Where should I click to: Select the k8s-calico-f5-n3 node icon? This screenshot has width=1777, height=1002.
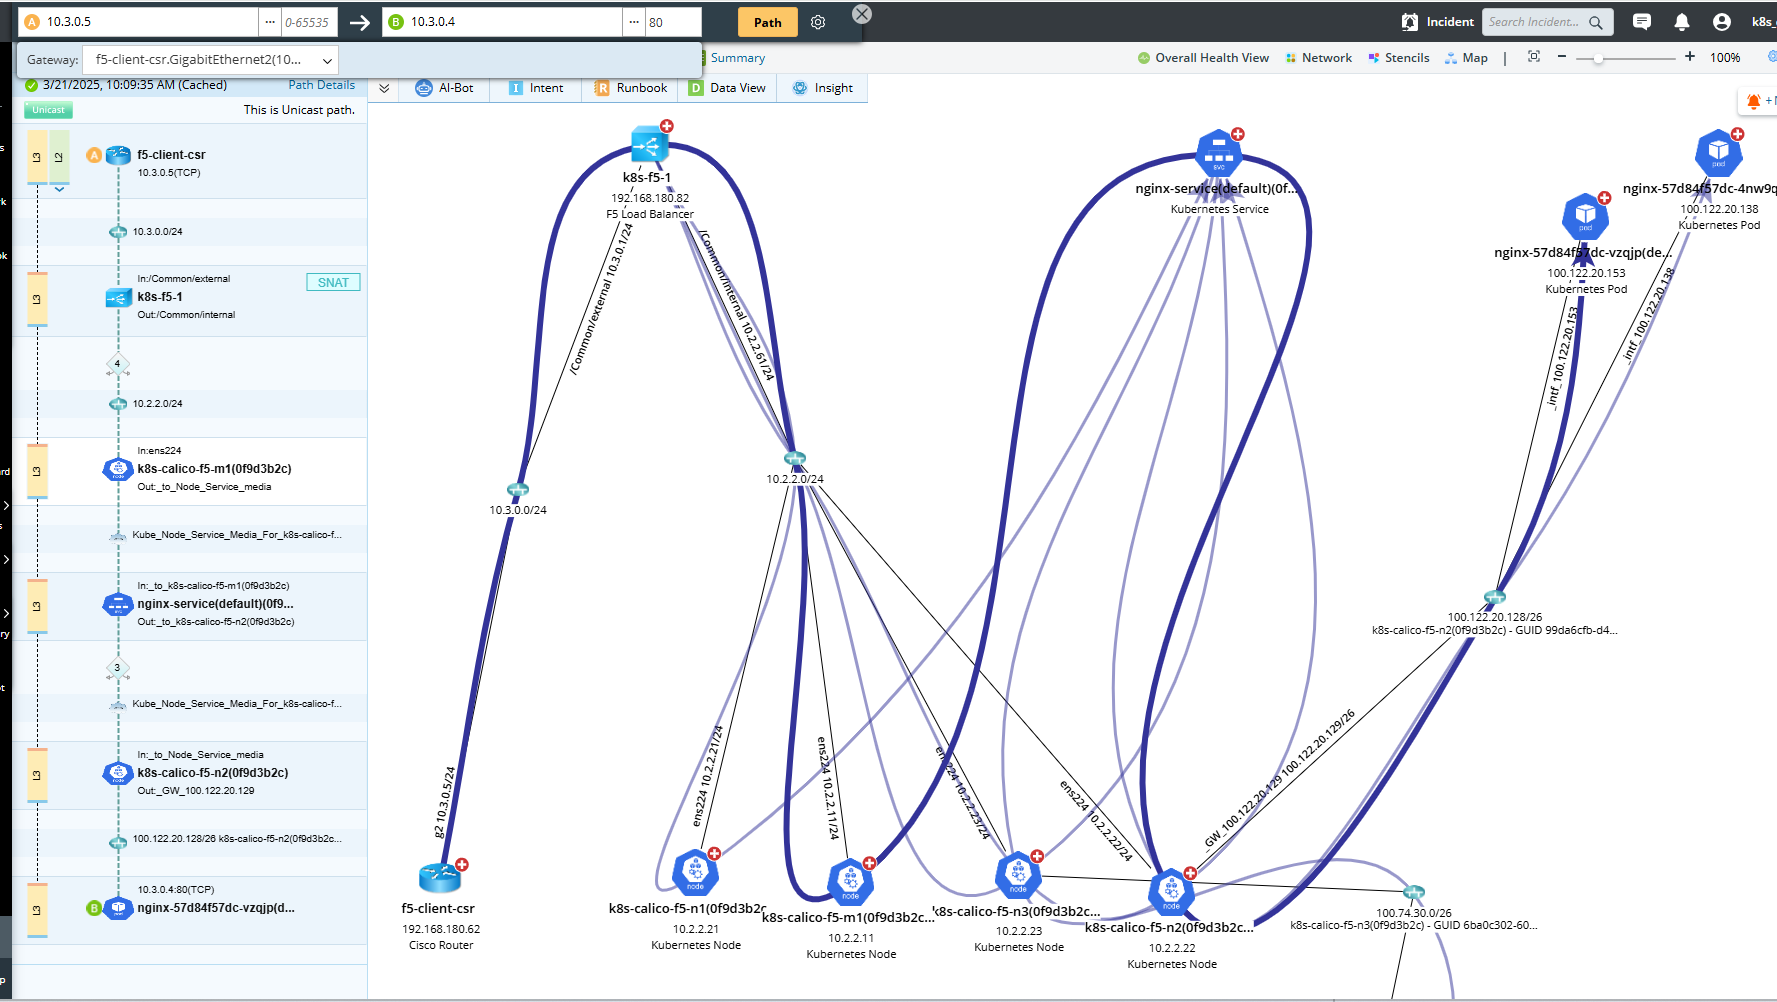click(x=1018, y=875)
